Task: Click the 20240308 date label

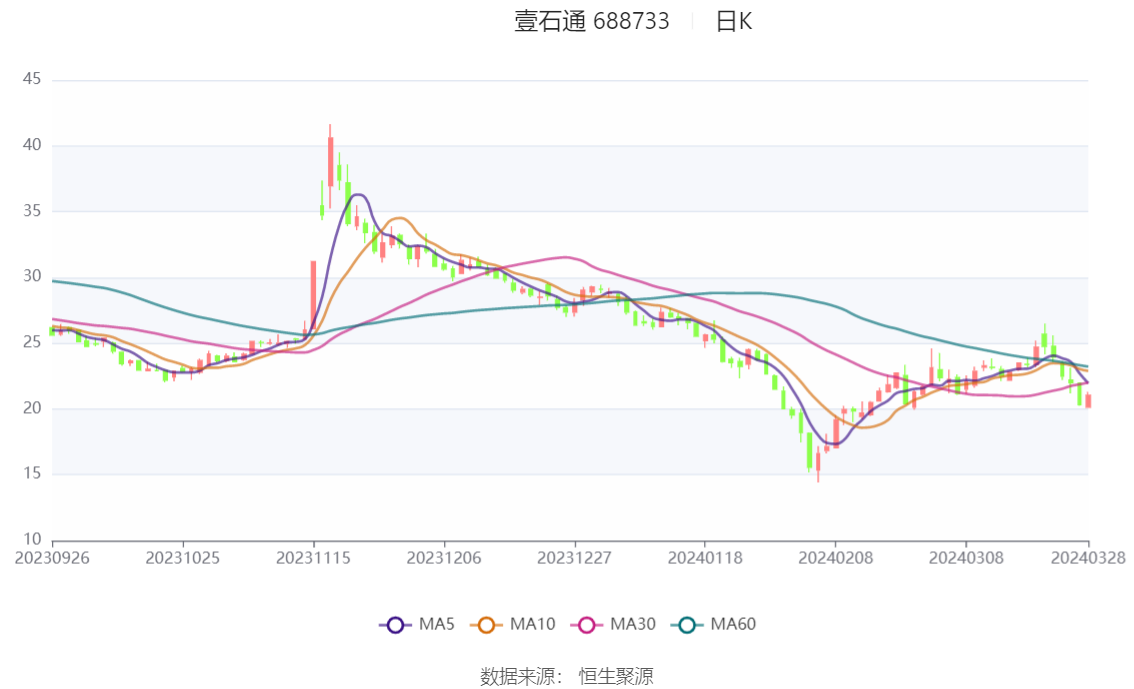Action: 965,558
